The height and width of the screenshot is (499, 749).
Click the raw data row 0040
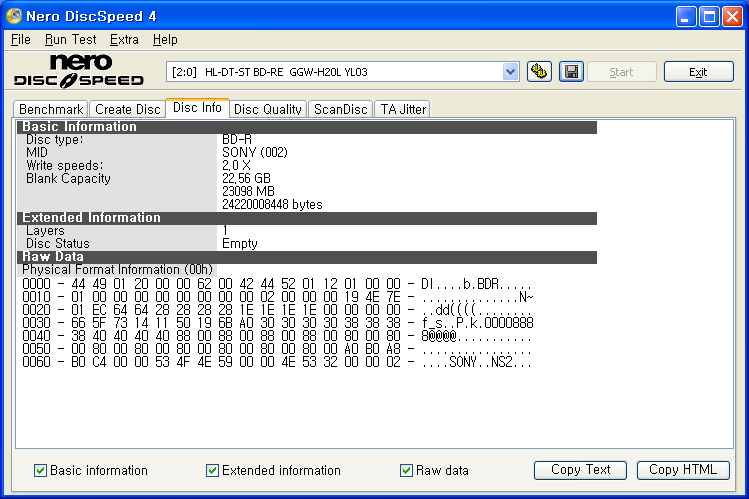click(277, 336)
